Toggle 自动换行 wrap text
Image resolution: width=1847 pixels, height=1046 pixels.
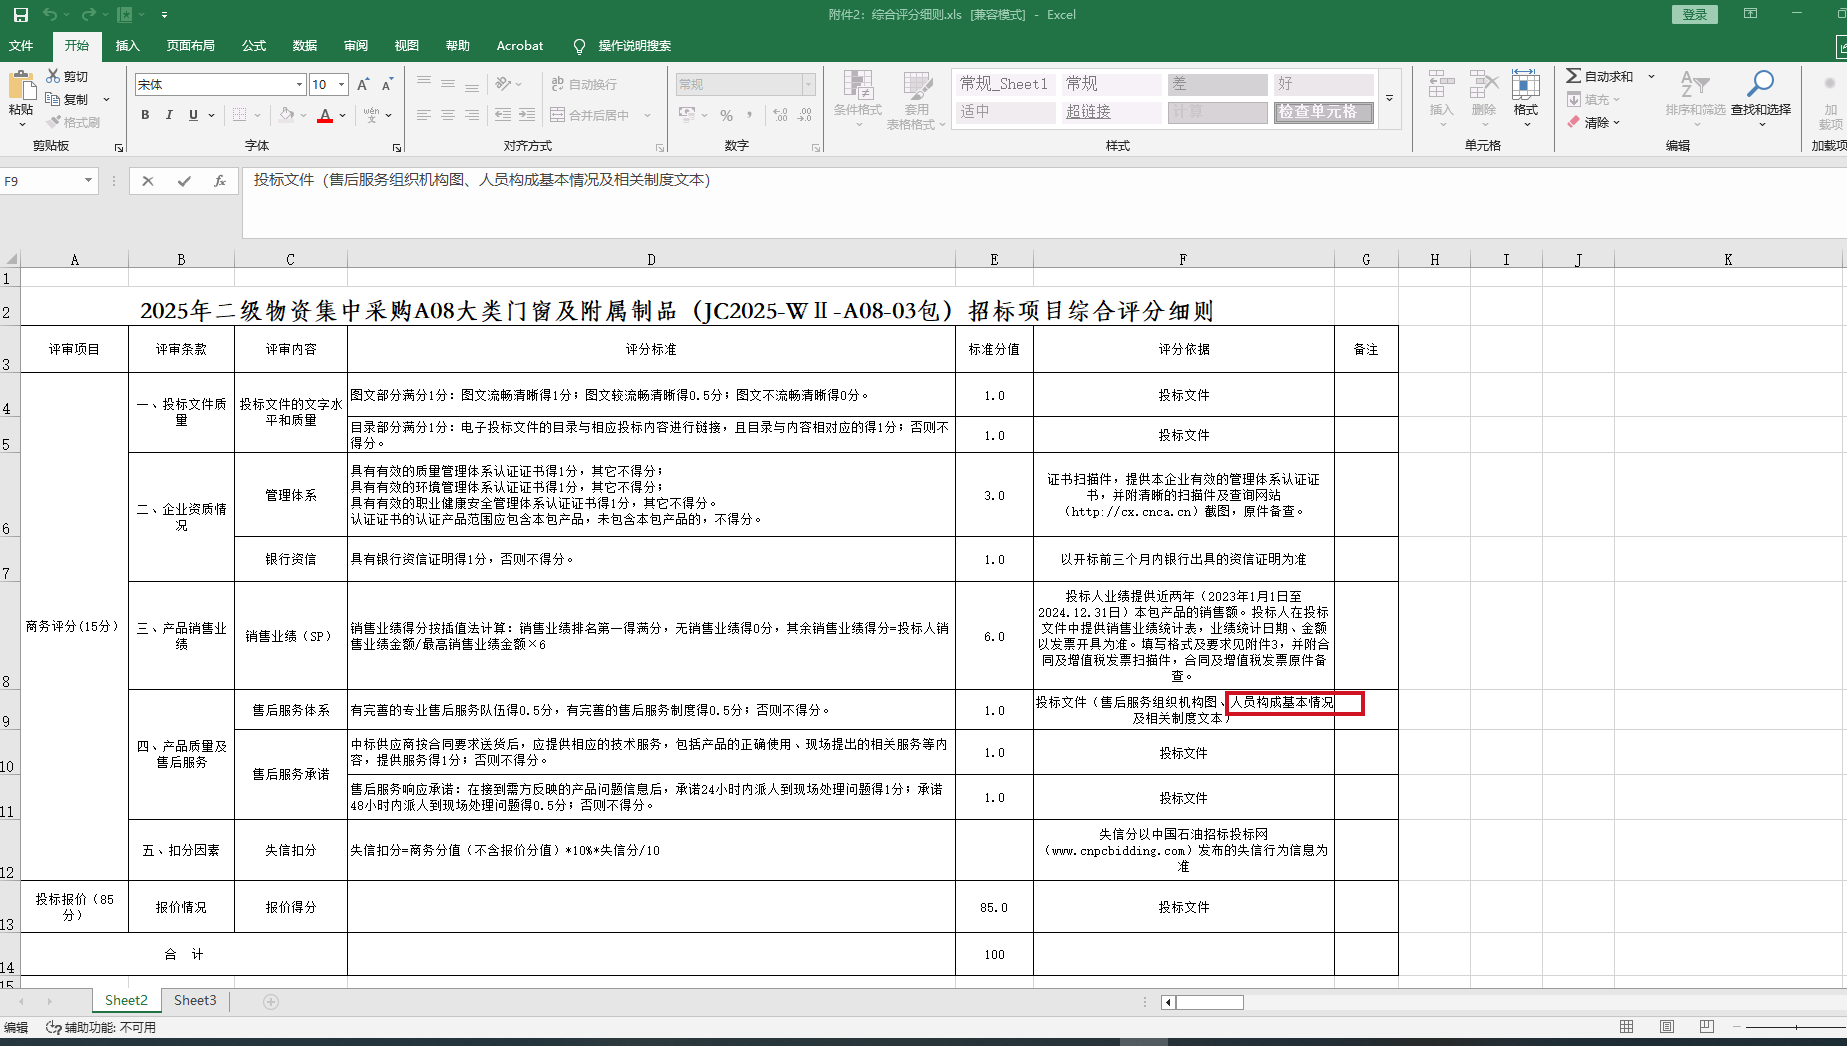[x=584, y=85]
